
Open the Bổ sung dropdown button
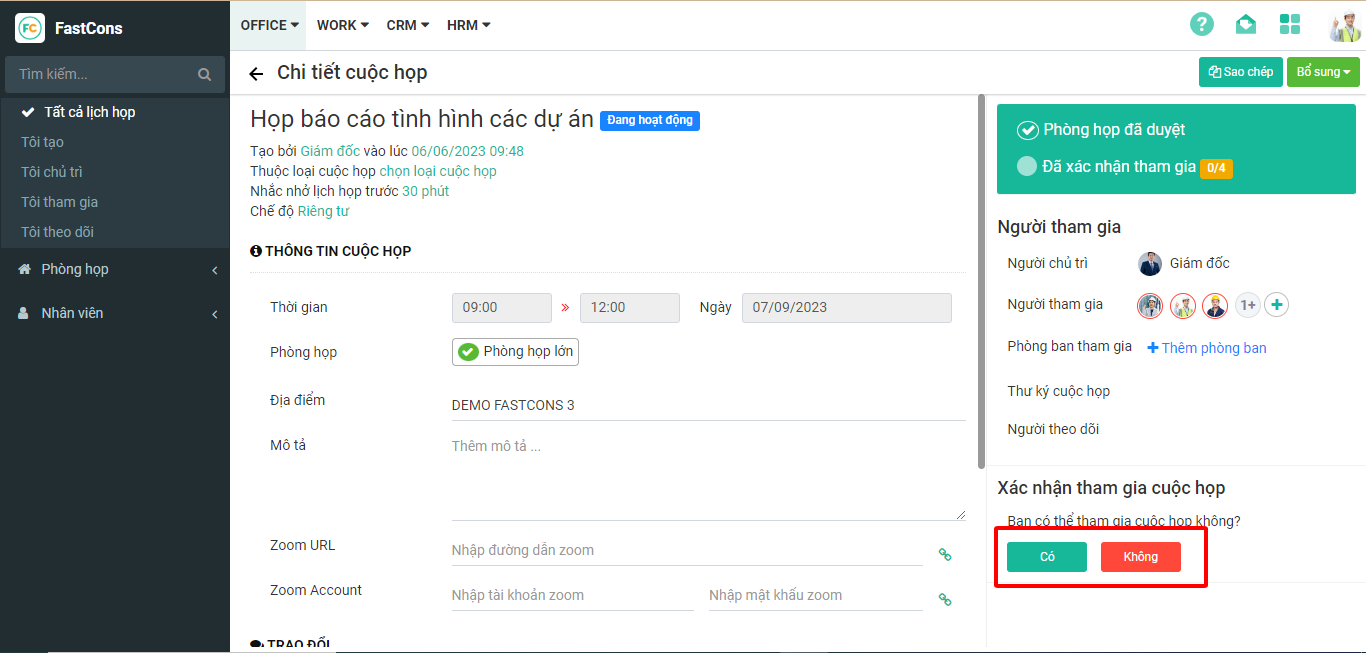[x=1322, y=72]
